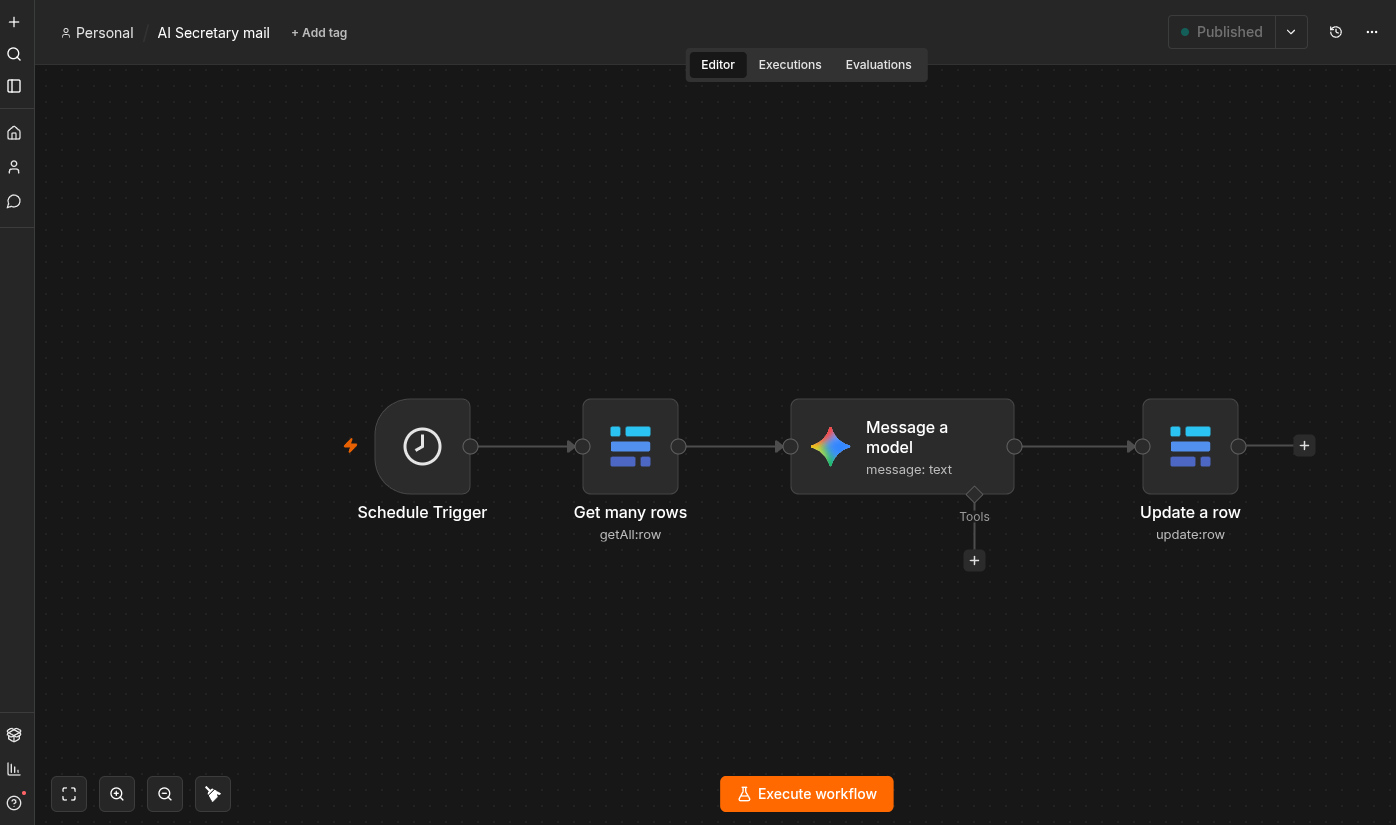Click the orange lightning trigger indicator

click(350, 446)
